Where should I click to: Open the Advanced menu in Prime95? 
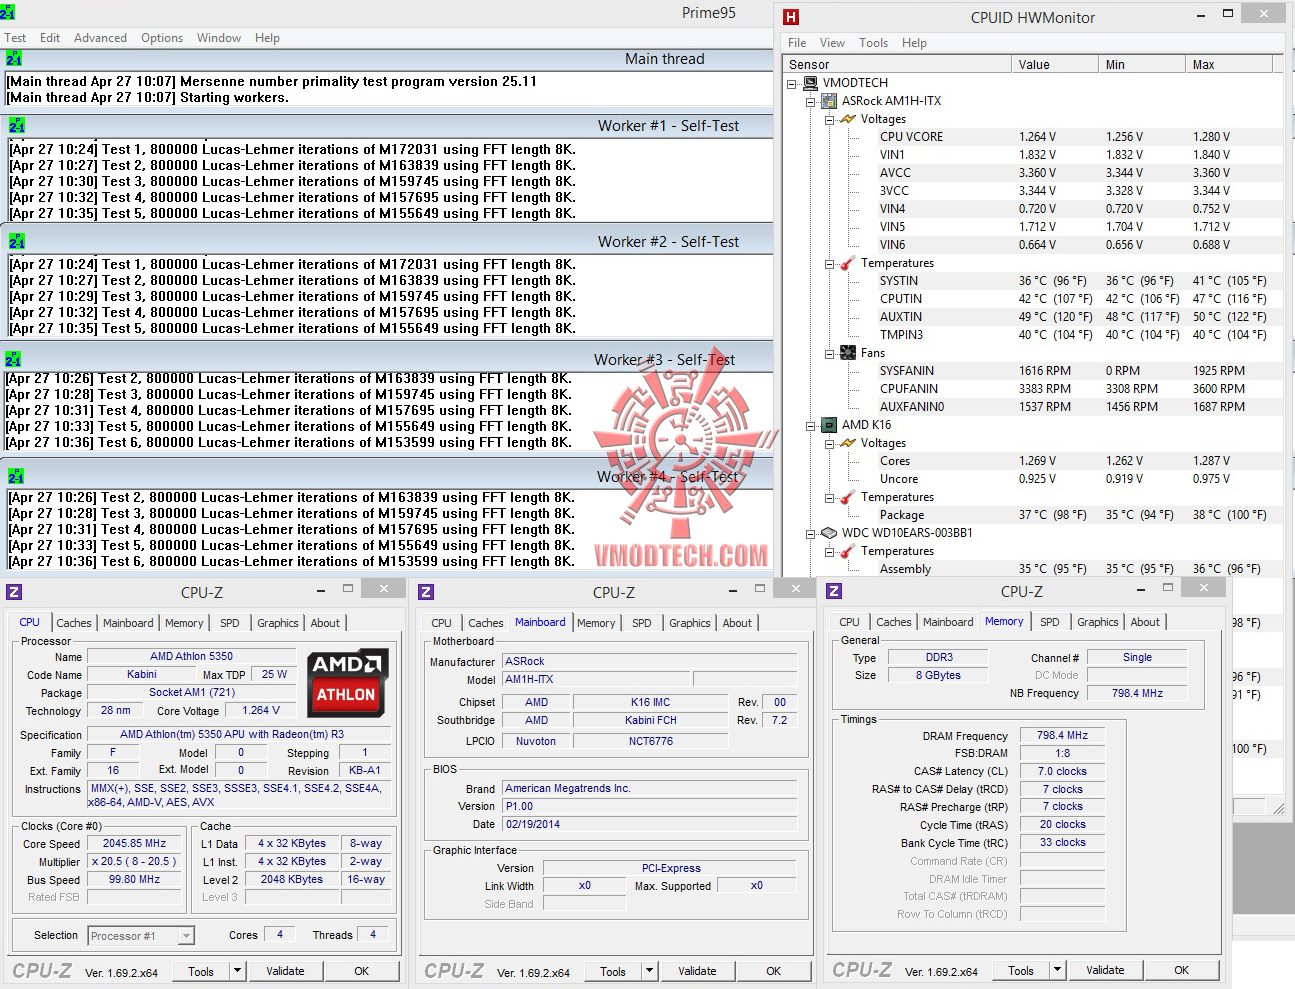click(x=100, y=38)
